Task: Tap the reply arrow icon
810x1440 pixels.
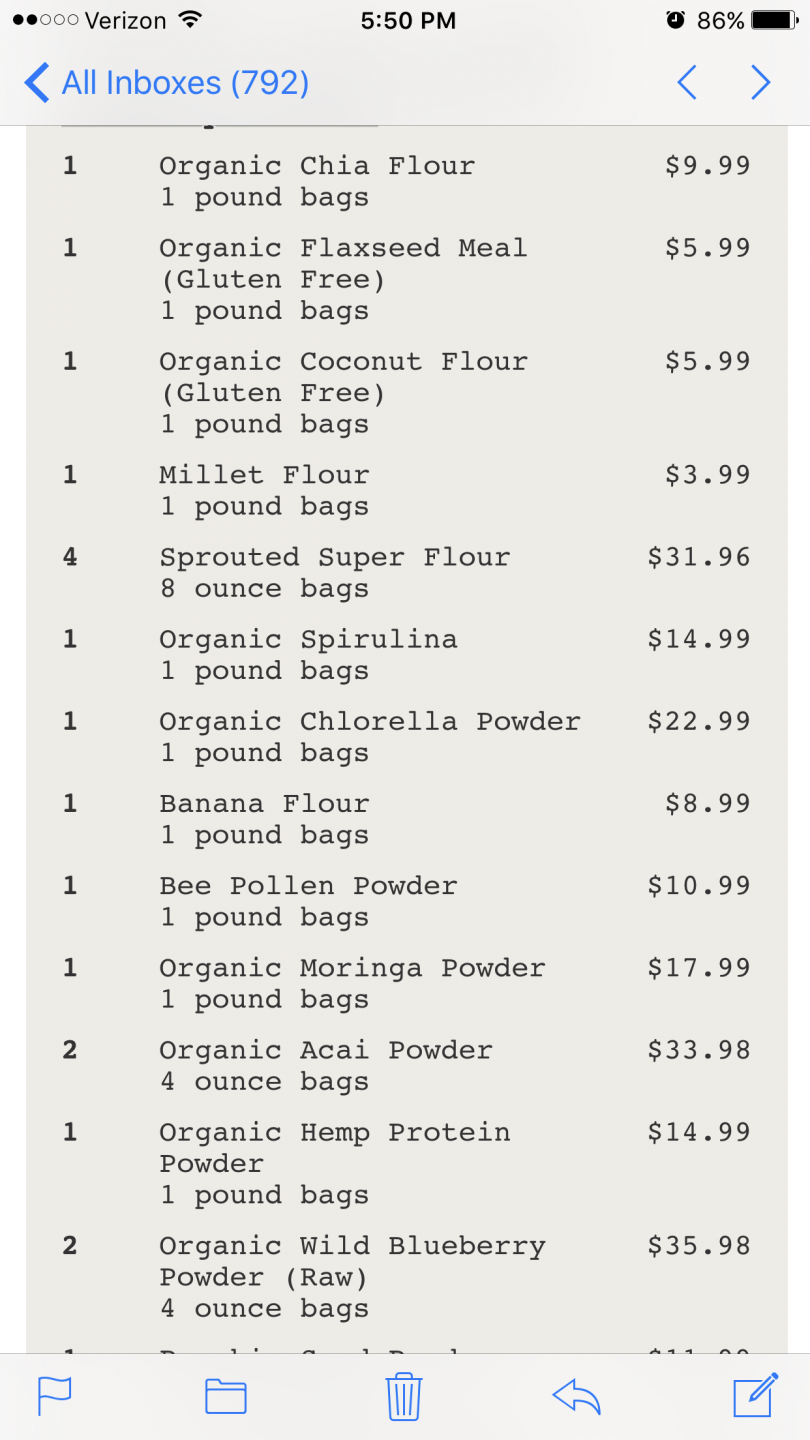Action: 577,1396
